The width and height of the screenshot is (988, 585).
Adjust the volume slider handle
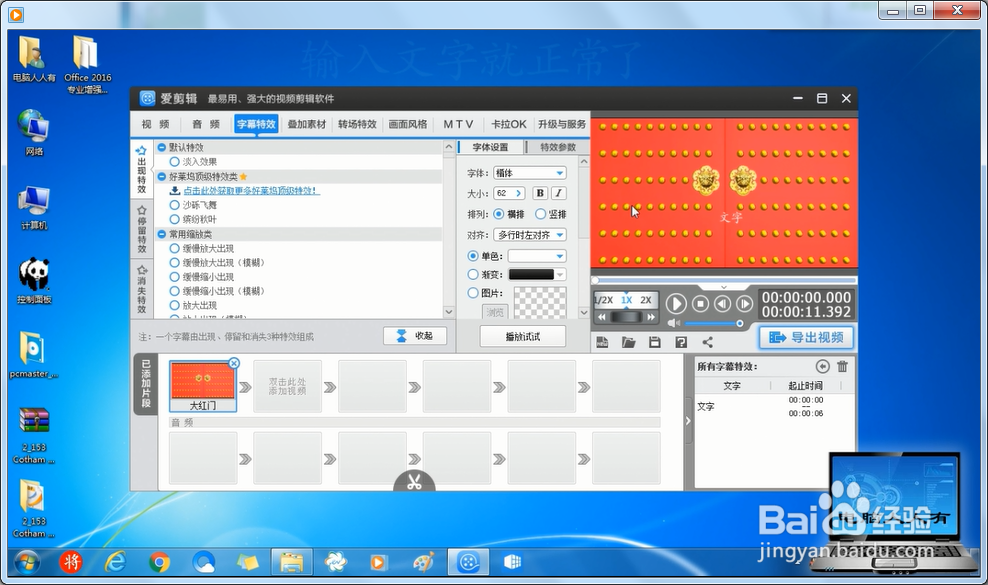[x=740, y=323]
